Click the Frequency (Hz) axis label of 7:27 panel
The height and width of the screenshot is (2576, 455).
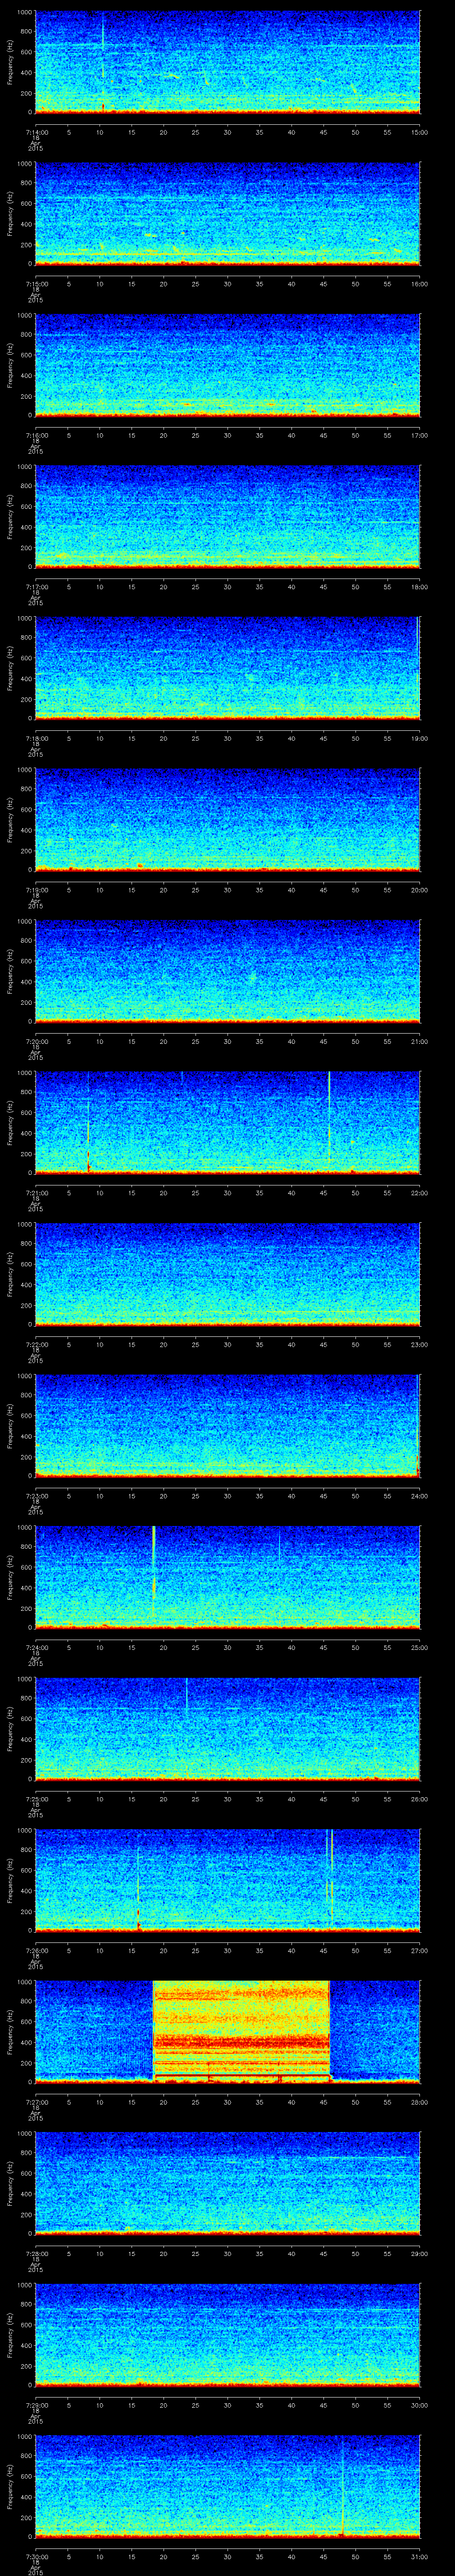pos(10,2031)
